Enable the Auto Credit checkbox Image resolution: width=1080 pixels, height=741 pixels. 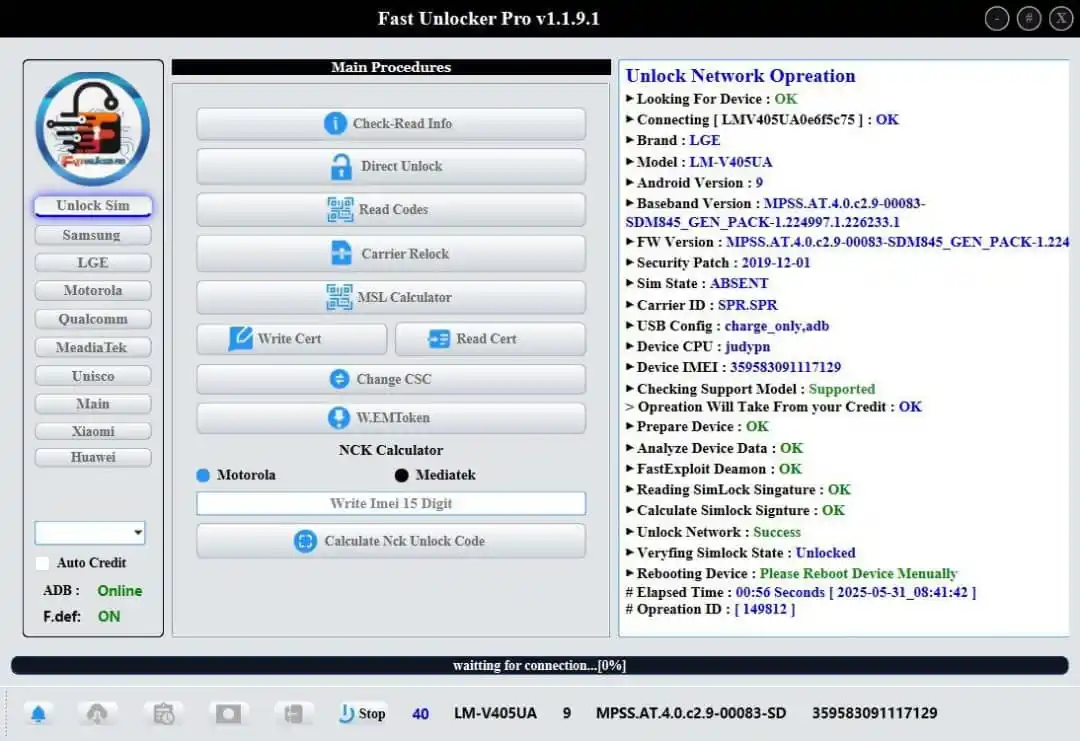[x=42, y=563]
